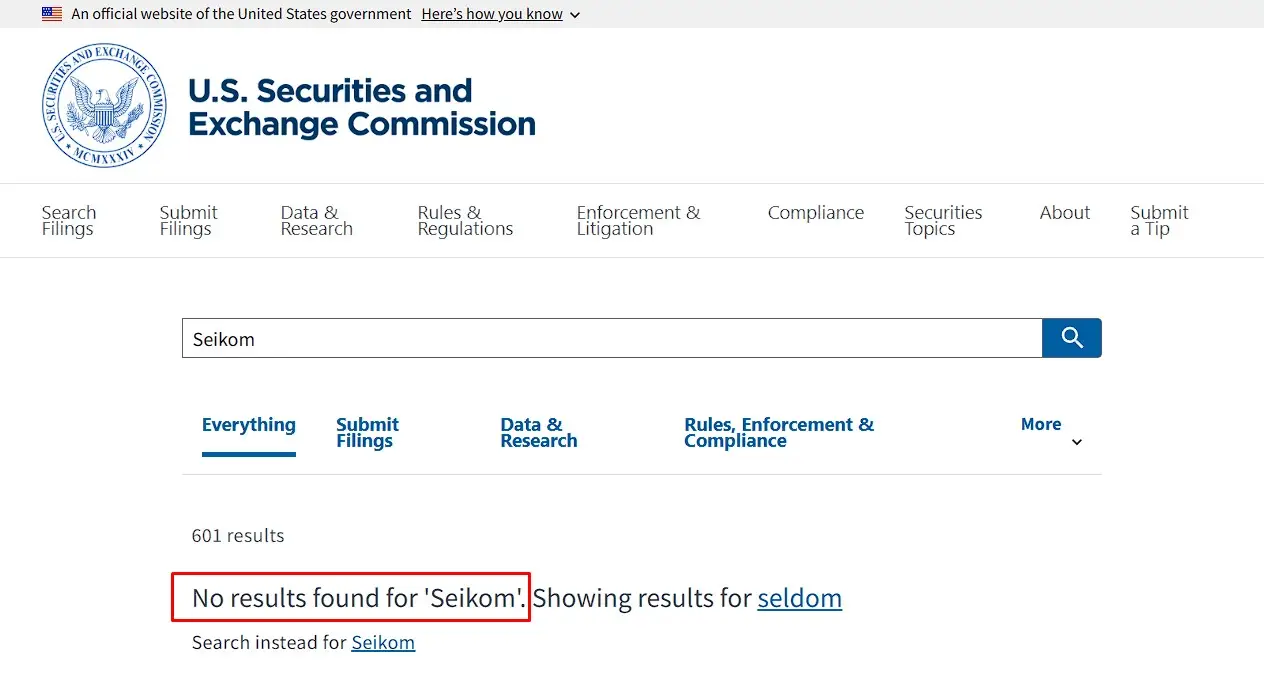
Task: Click "Seikom" to search instead
Action: [x=384, y=643]
